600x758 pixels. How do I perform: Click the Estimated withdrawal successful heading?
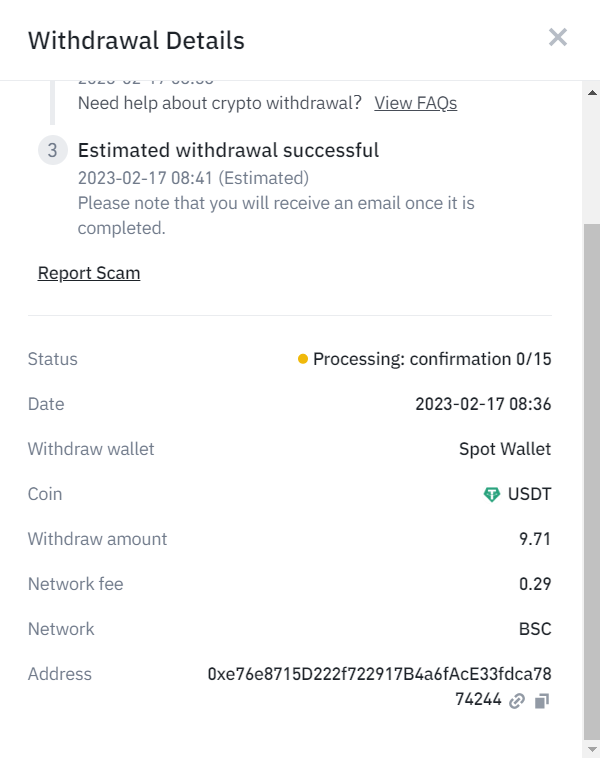point(228,150)
